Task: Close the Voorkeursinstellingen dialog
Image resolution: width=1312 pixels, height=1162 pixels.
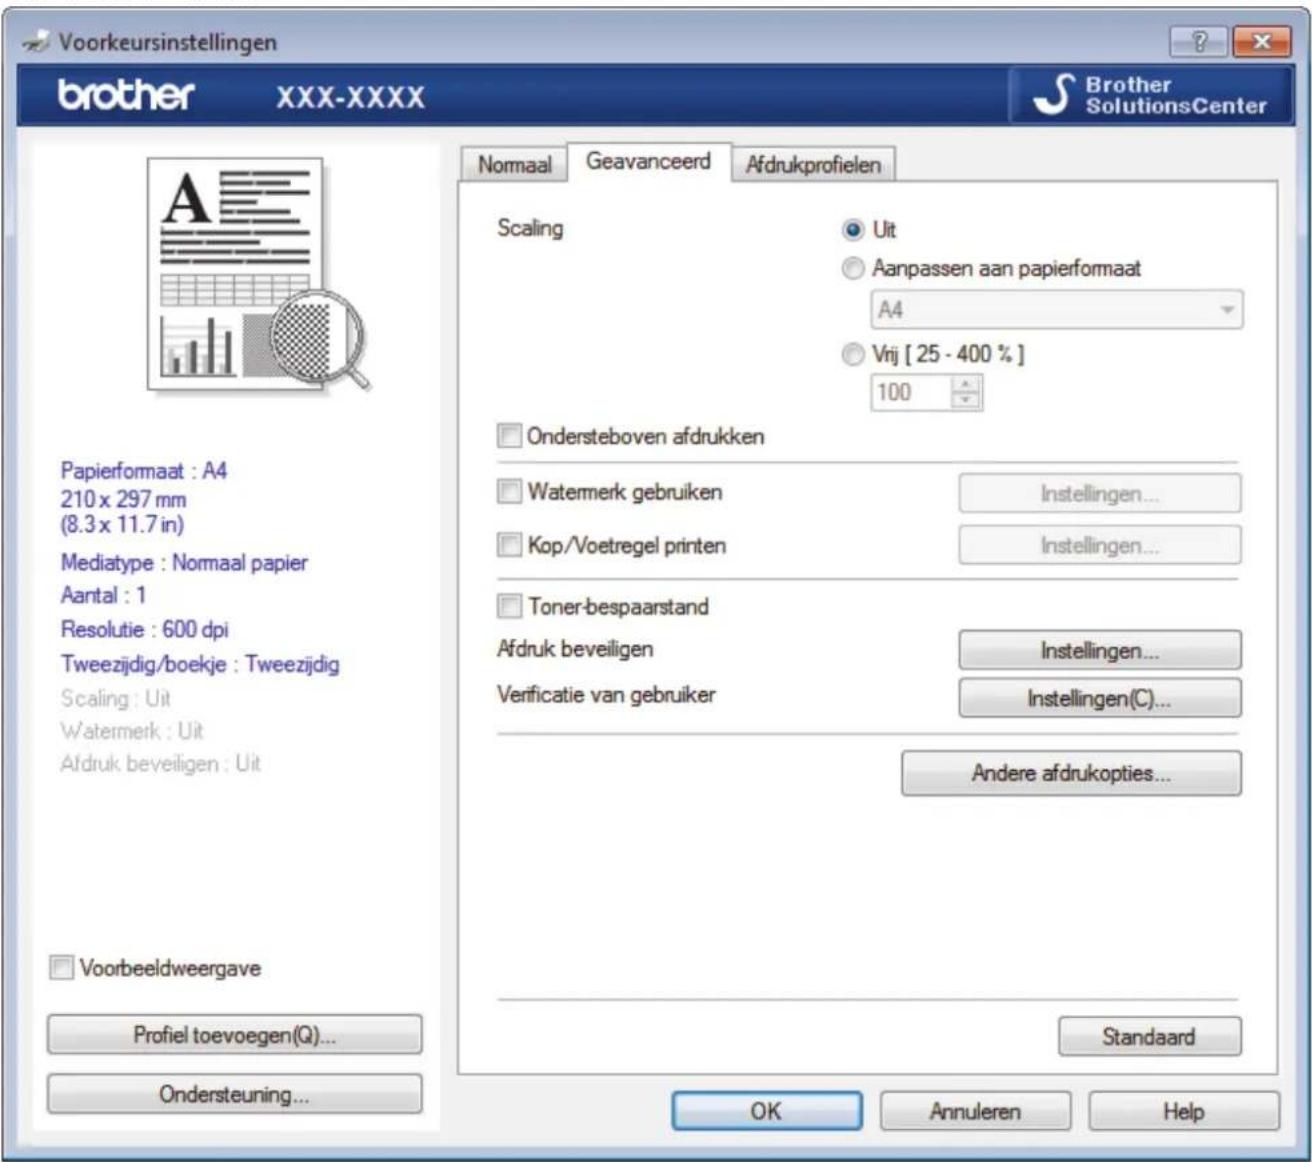Action: 1261,41
